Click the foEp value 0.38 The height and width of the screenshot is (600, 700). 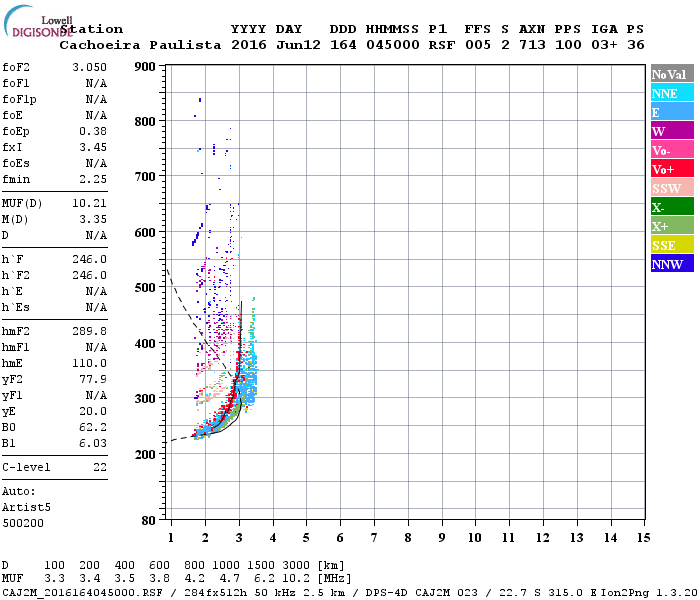pos(93,131)
